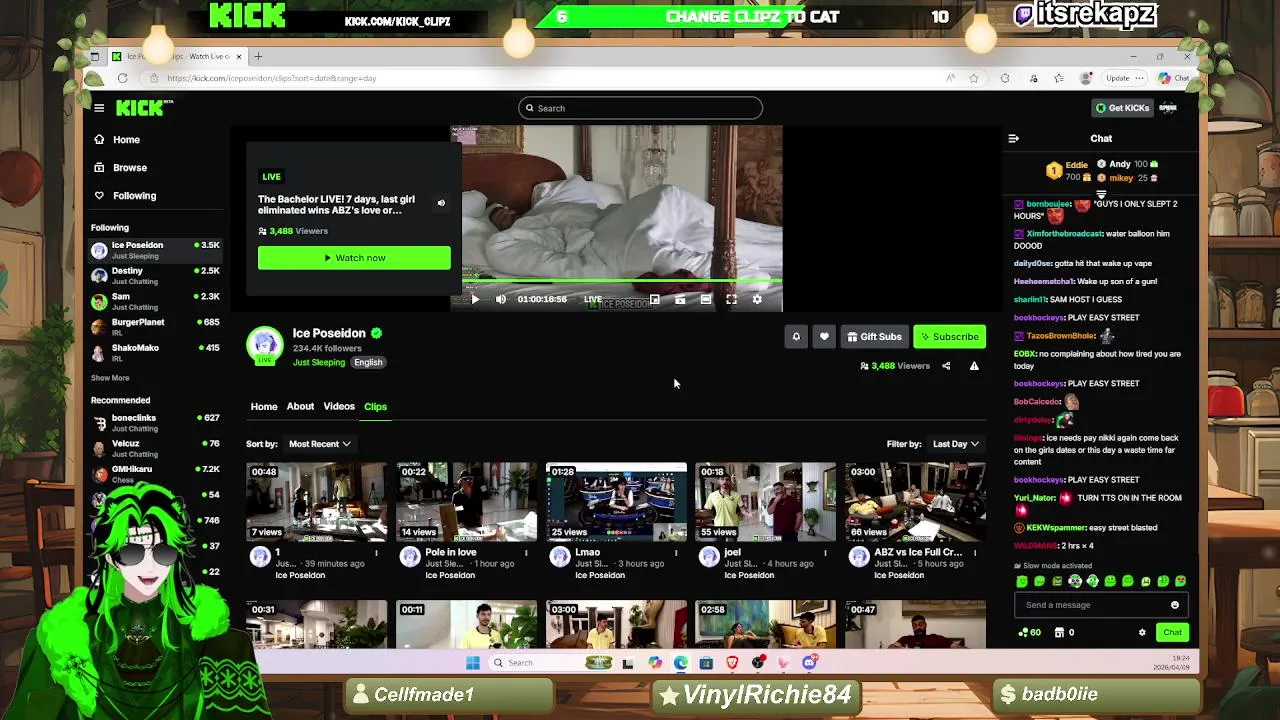
Task: Toggle the notification bell for Ice Poseidon
Action: (x=796, y=337)
